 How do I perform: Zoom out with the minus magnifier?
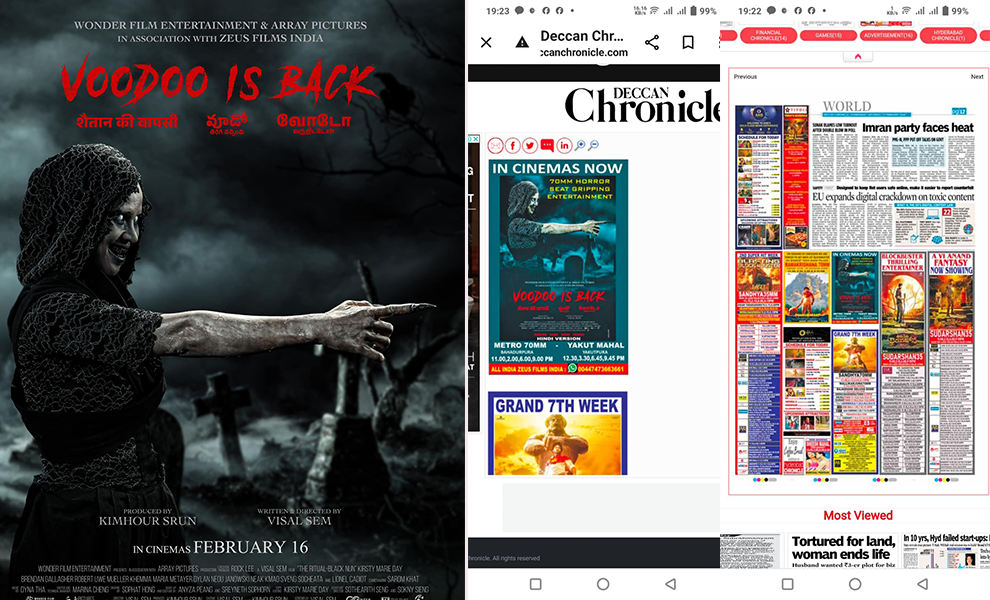click(594, 146)
